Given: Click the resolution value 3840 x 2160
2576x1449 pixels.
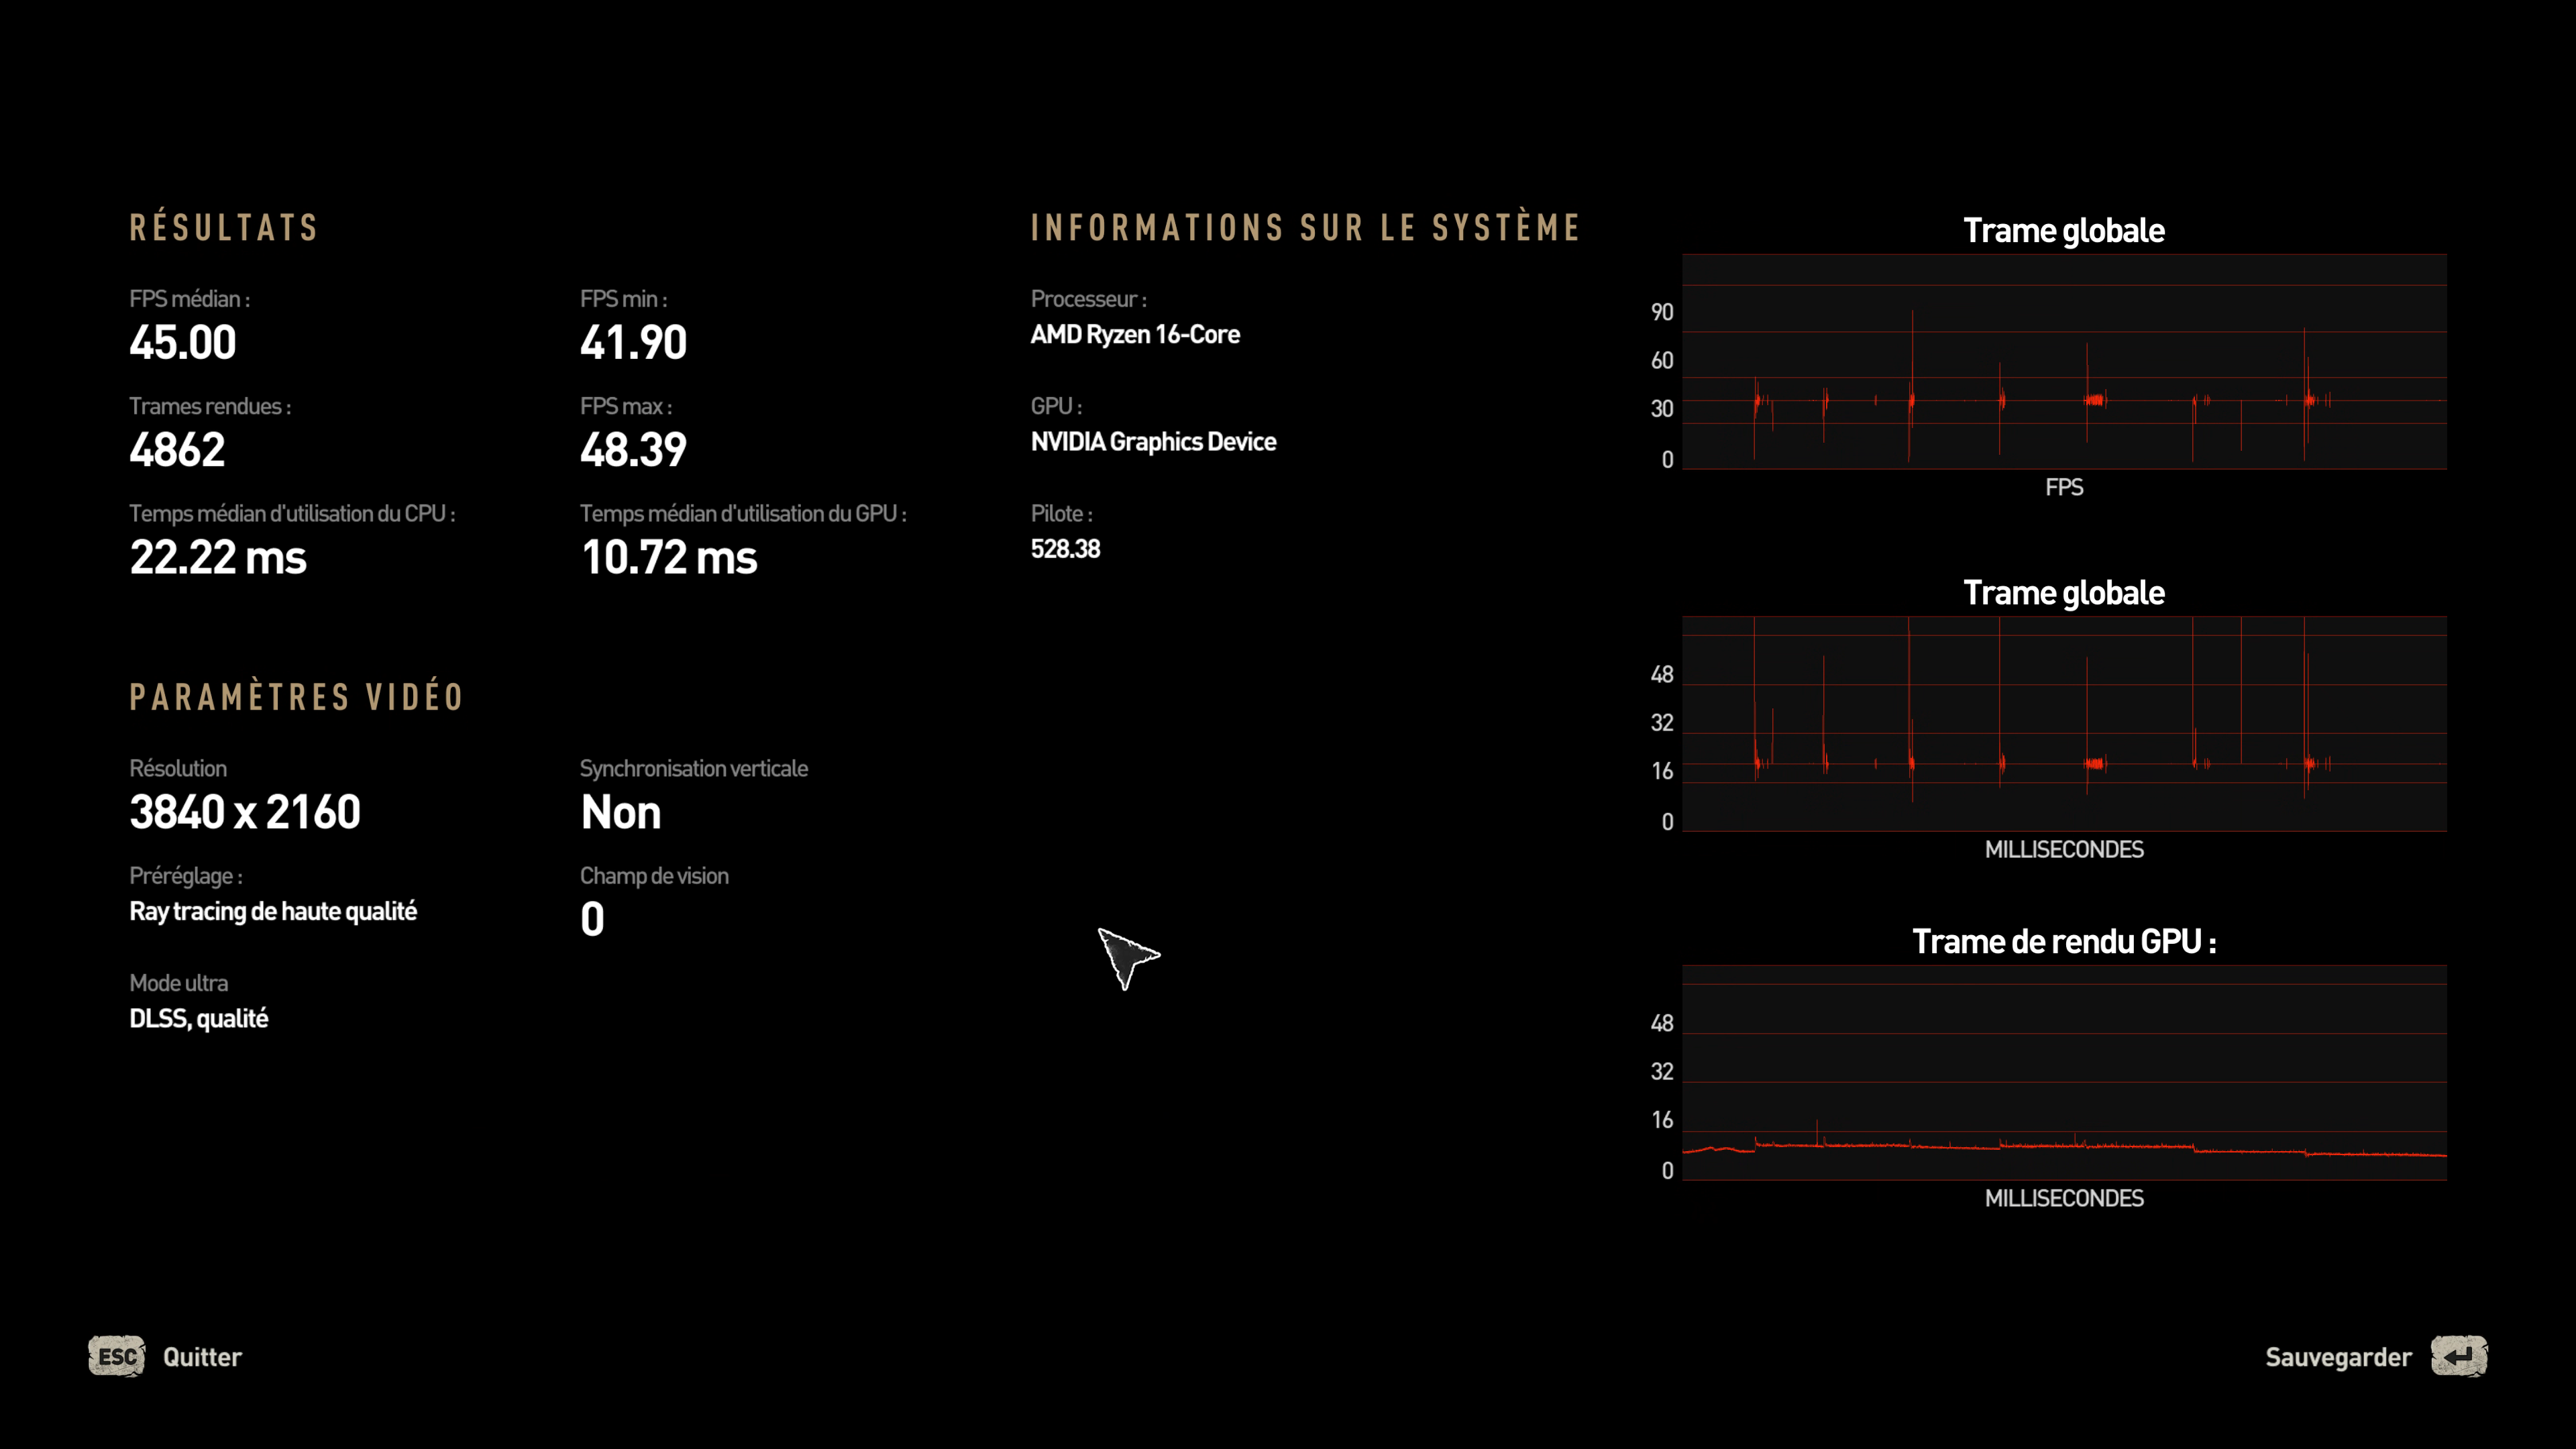Looking at the screenshot, I should click(245, 812).
